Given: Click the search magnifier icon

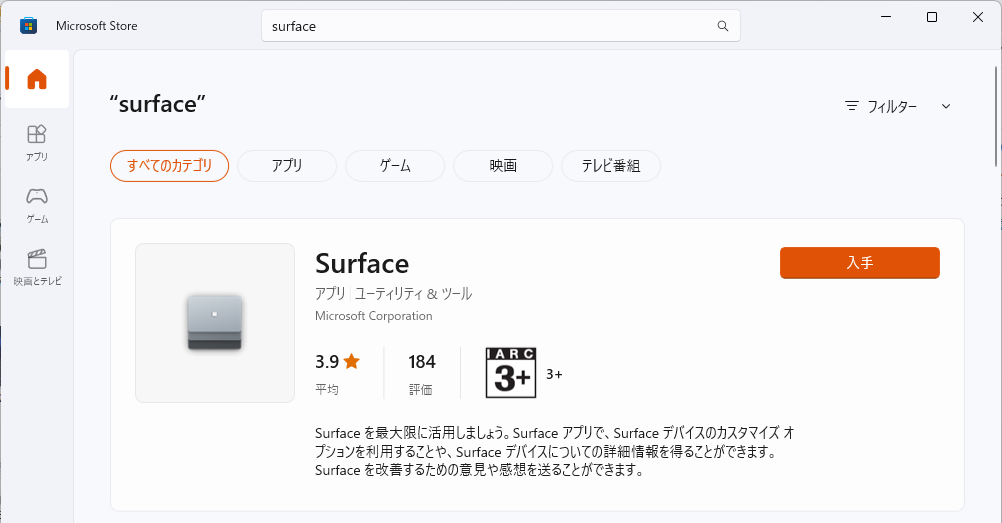Looking at the screenshot, I should coord(723,26).
